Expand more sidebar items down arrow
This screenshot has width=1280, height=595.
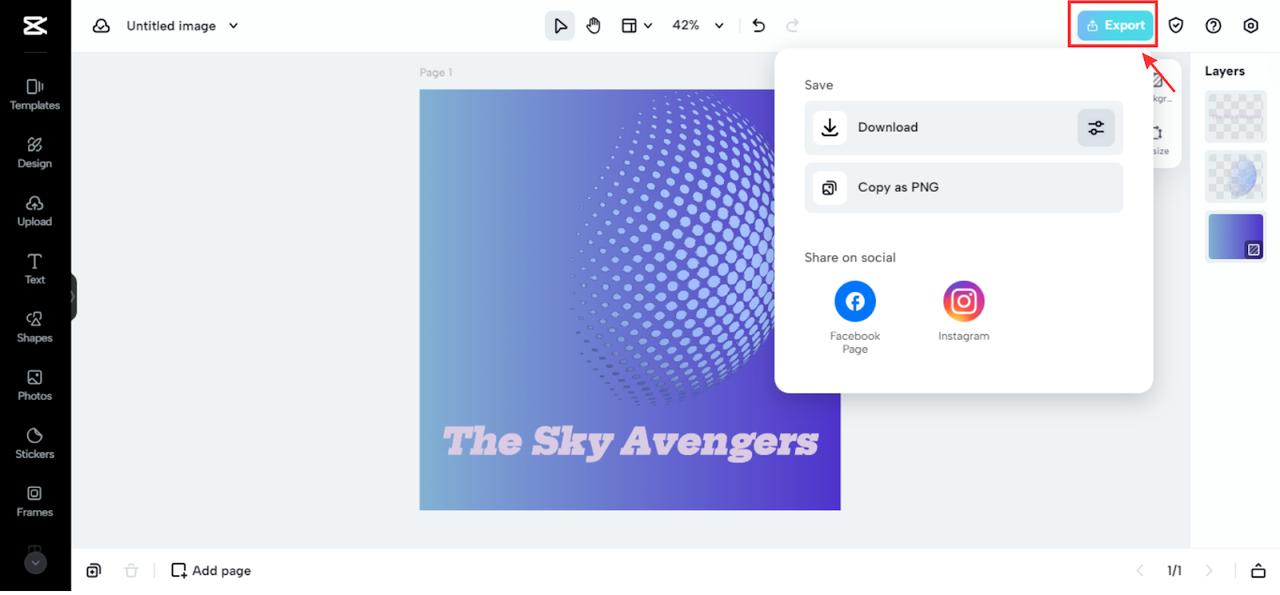[35, 563]
